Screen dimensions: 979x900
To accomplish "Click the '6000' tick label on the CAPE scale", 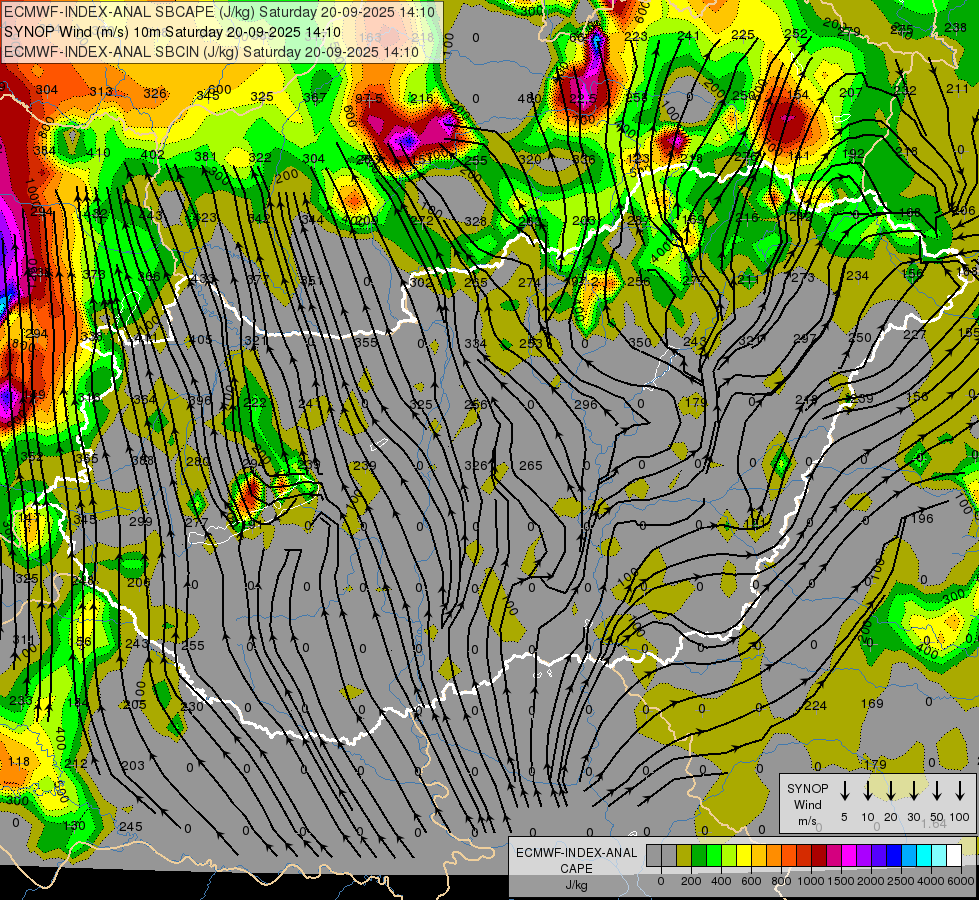I will coord(961,881).
